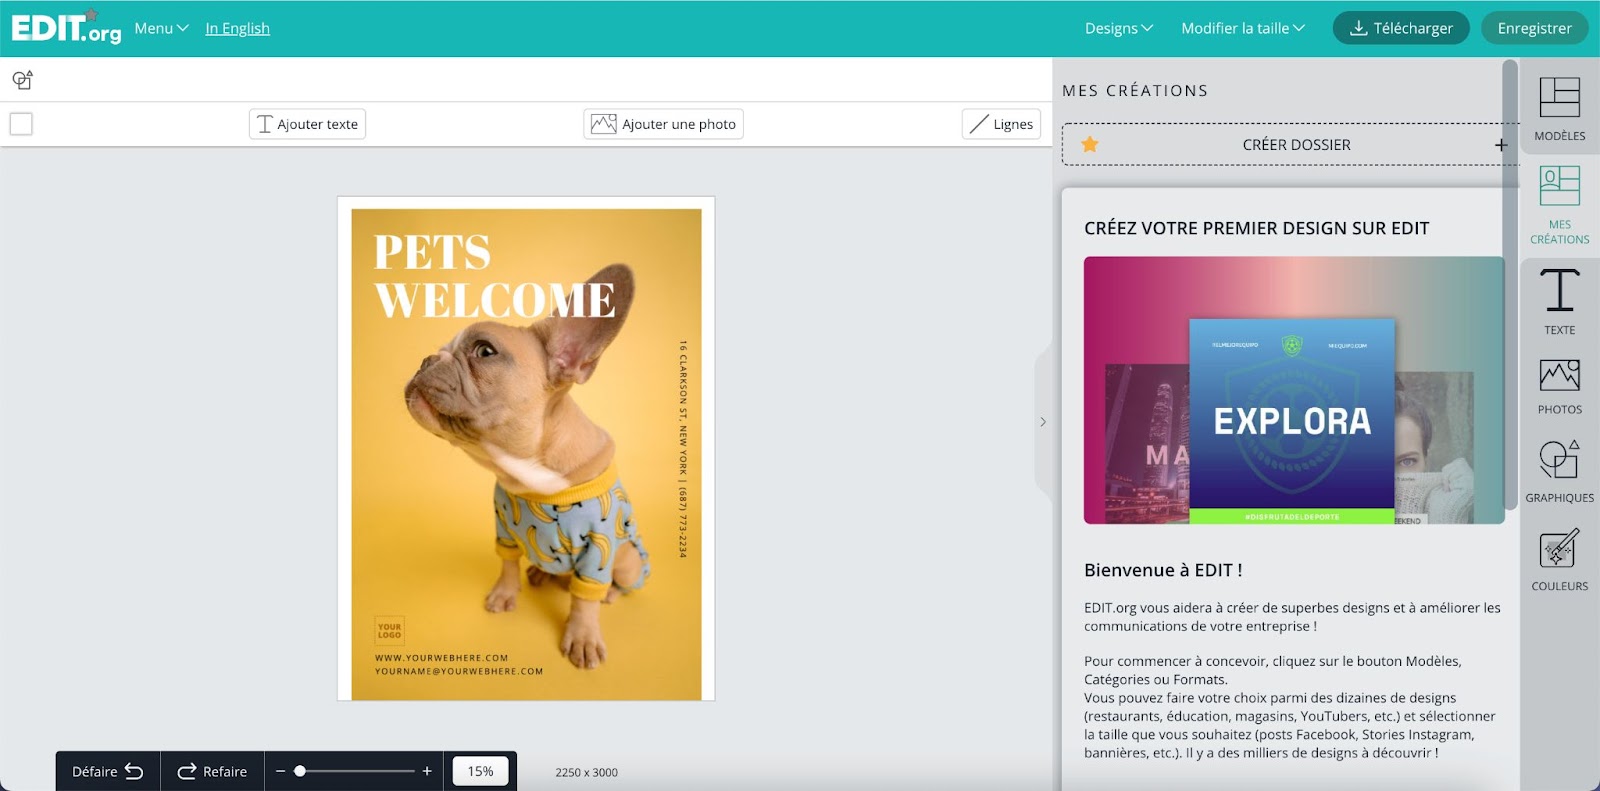Zoom out with the minus icon
The image size is (1600, 791).
coord(280,771)
